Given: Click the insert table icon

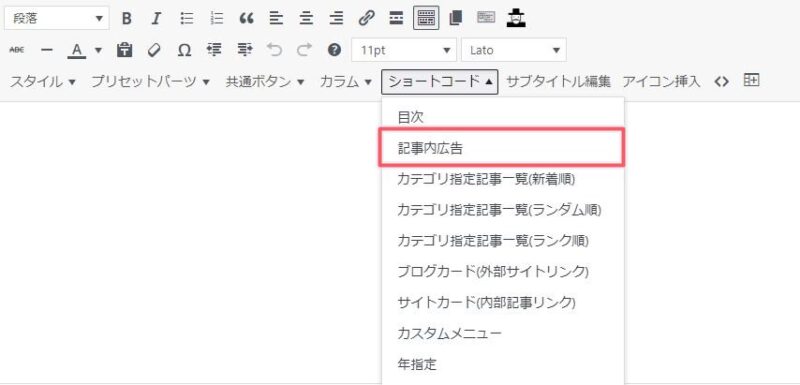Looking at the screenshot, I should pyautogui.click(x=751, y=80).
